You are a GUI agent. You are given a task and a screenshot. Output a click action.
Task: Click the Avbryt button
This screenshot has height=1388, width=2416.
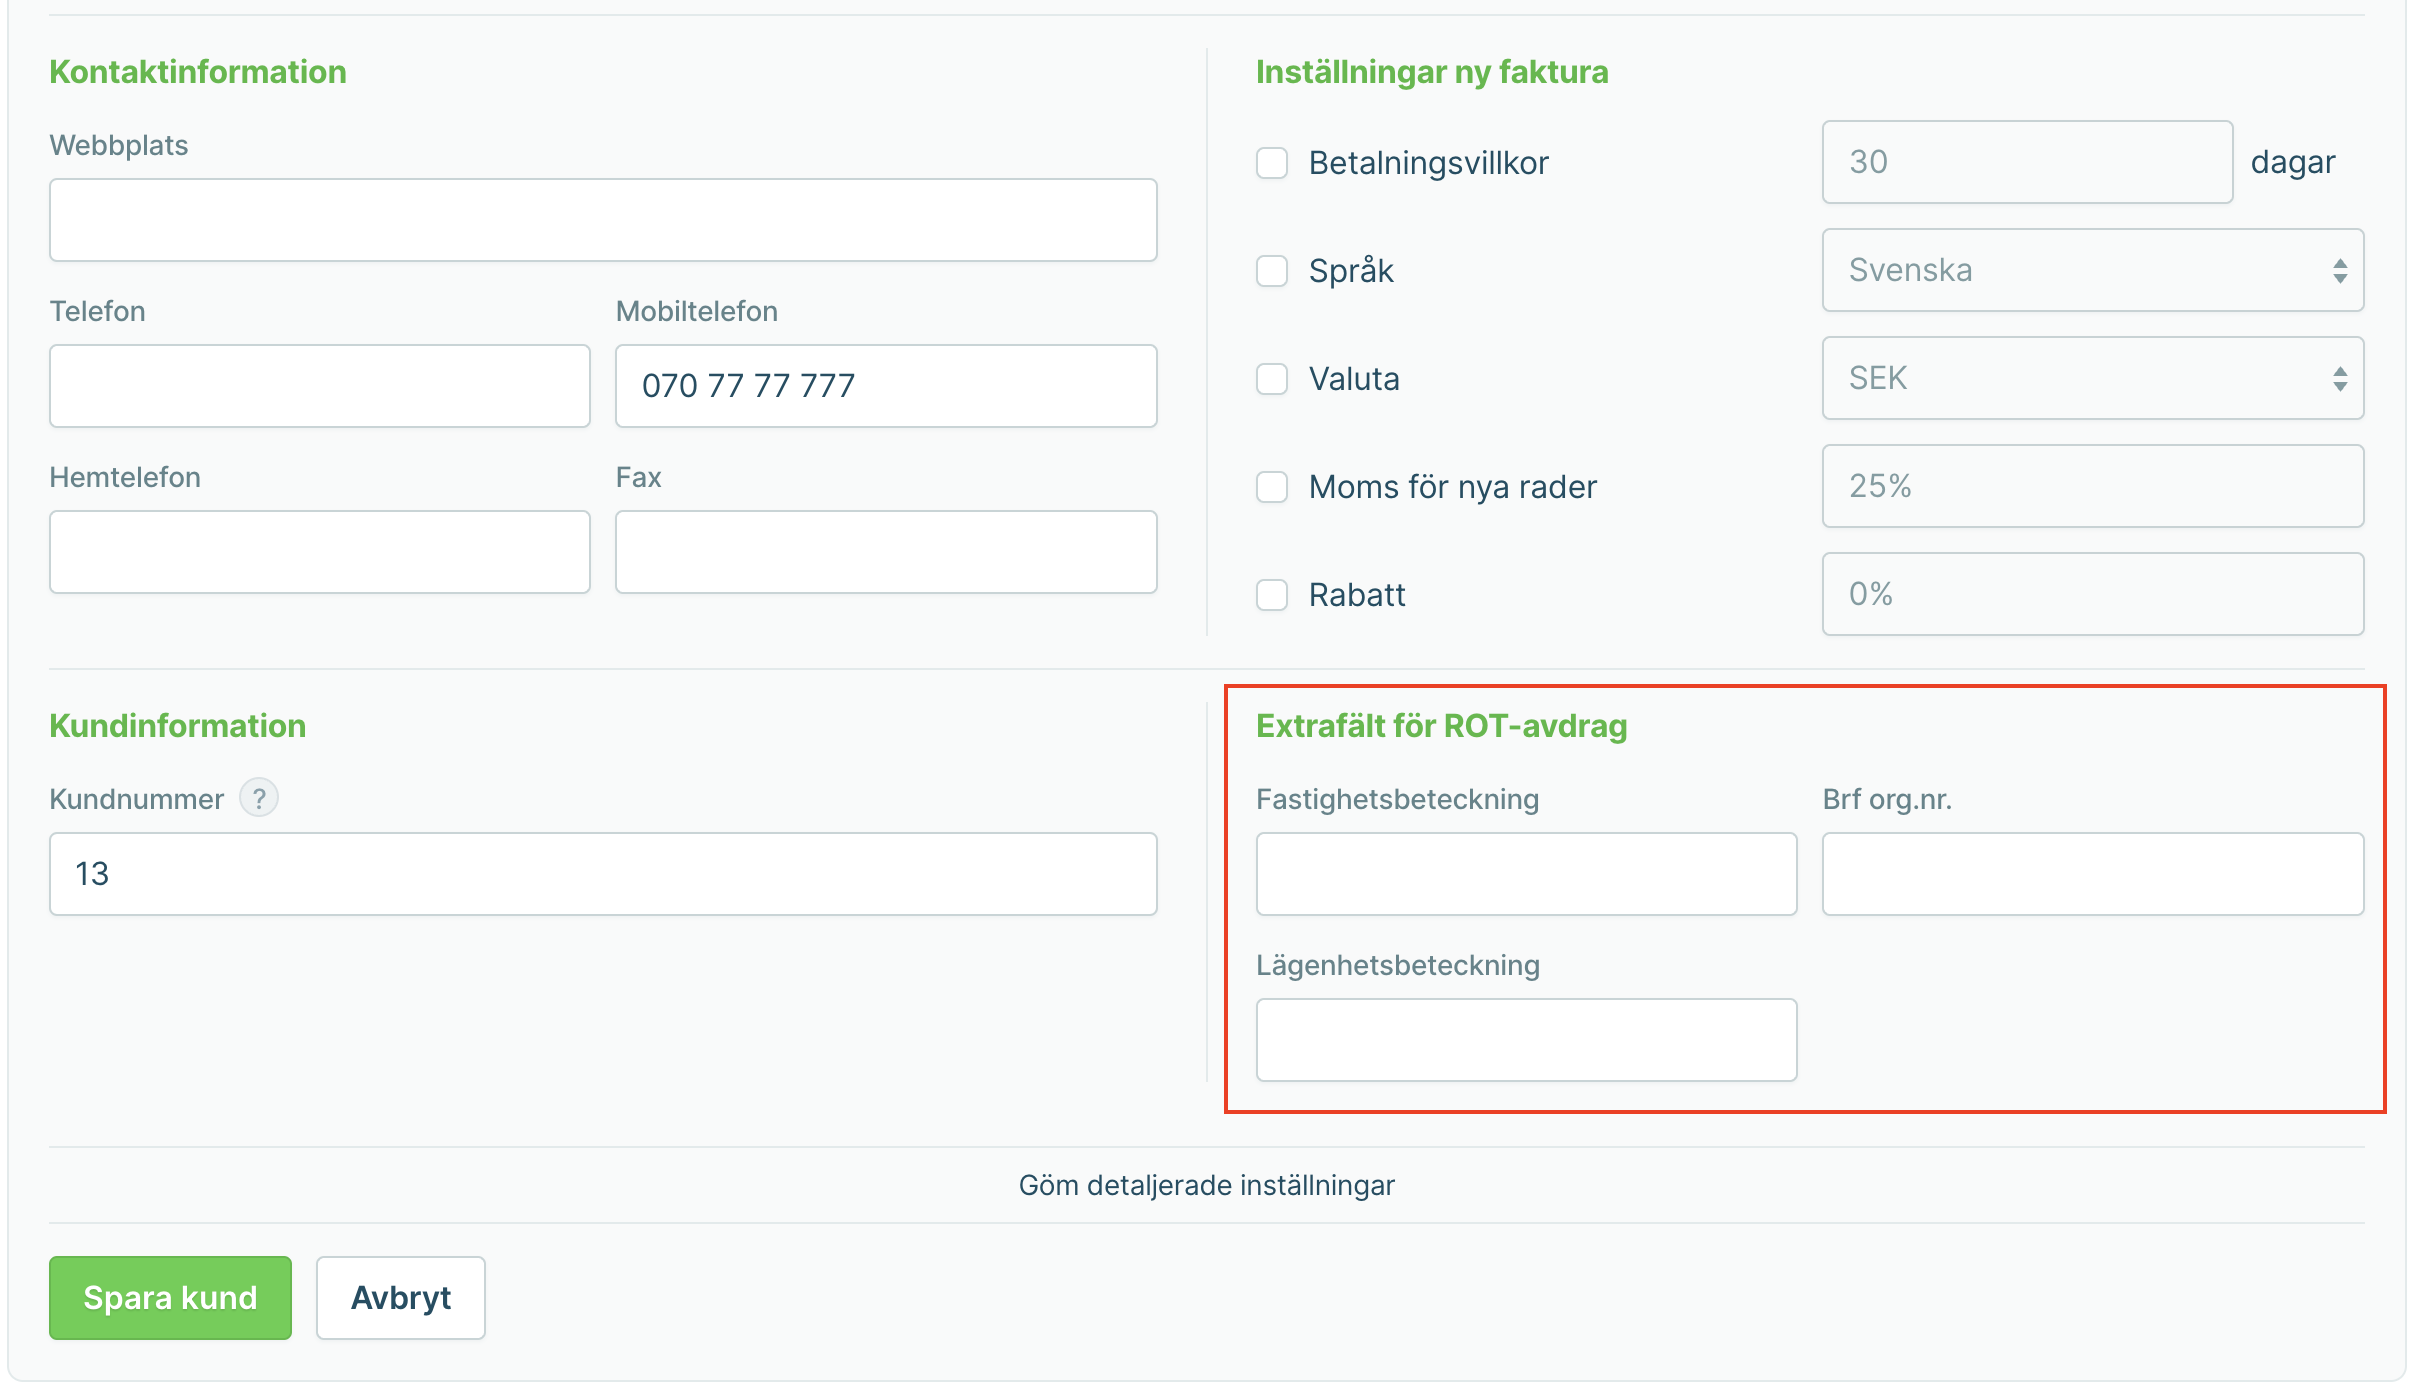point(400,1298)
